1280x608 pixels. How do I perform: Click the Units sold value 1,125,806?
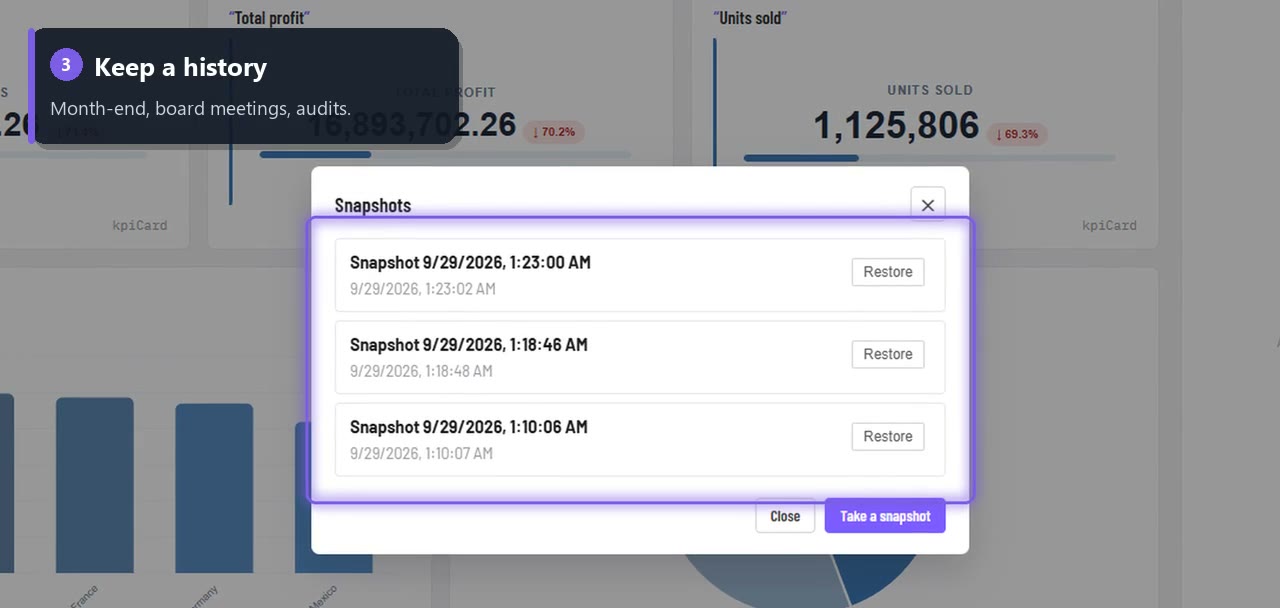pyautogui.click(x=896, y=125)
